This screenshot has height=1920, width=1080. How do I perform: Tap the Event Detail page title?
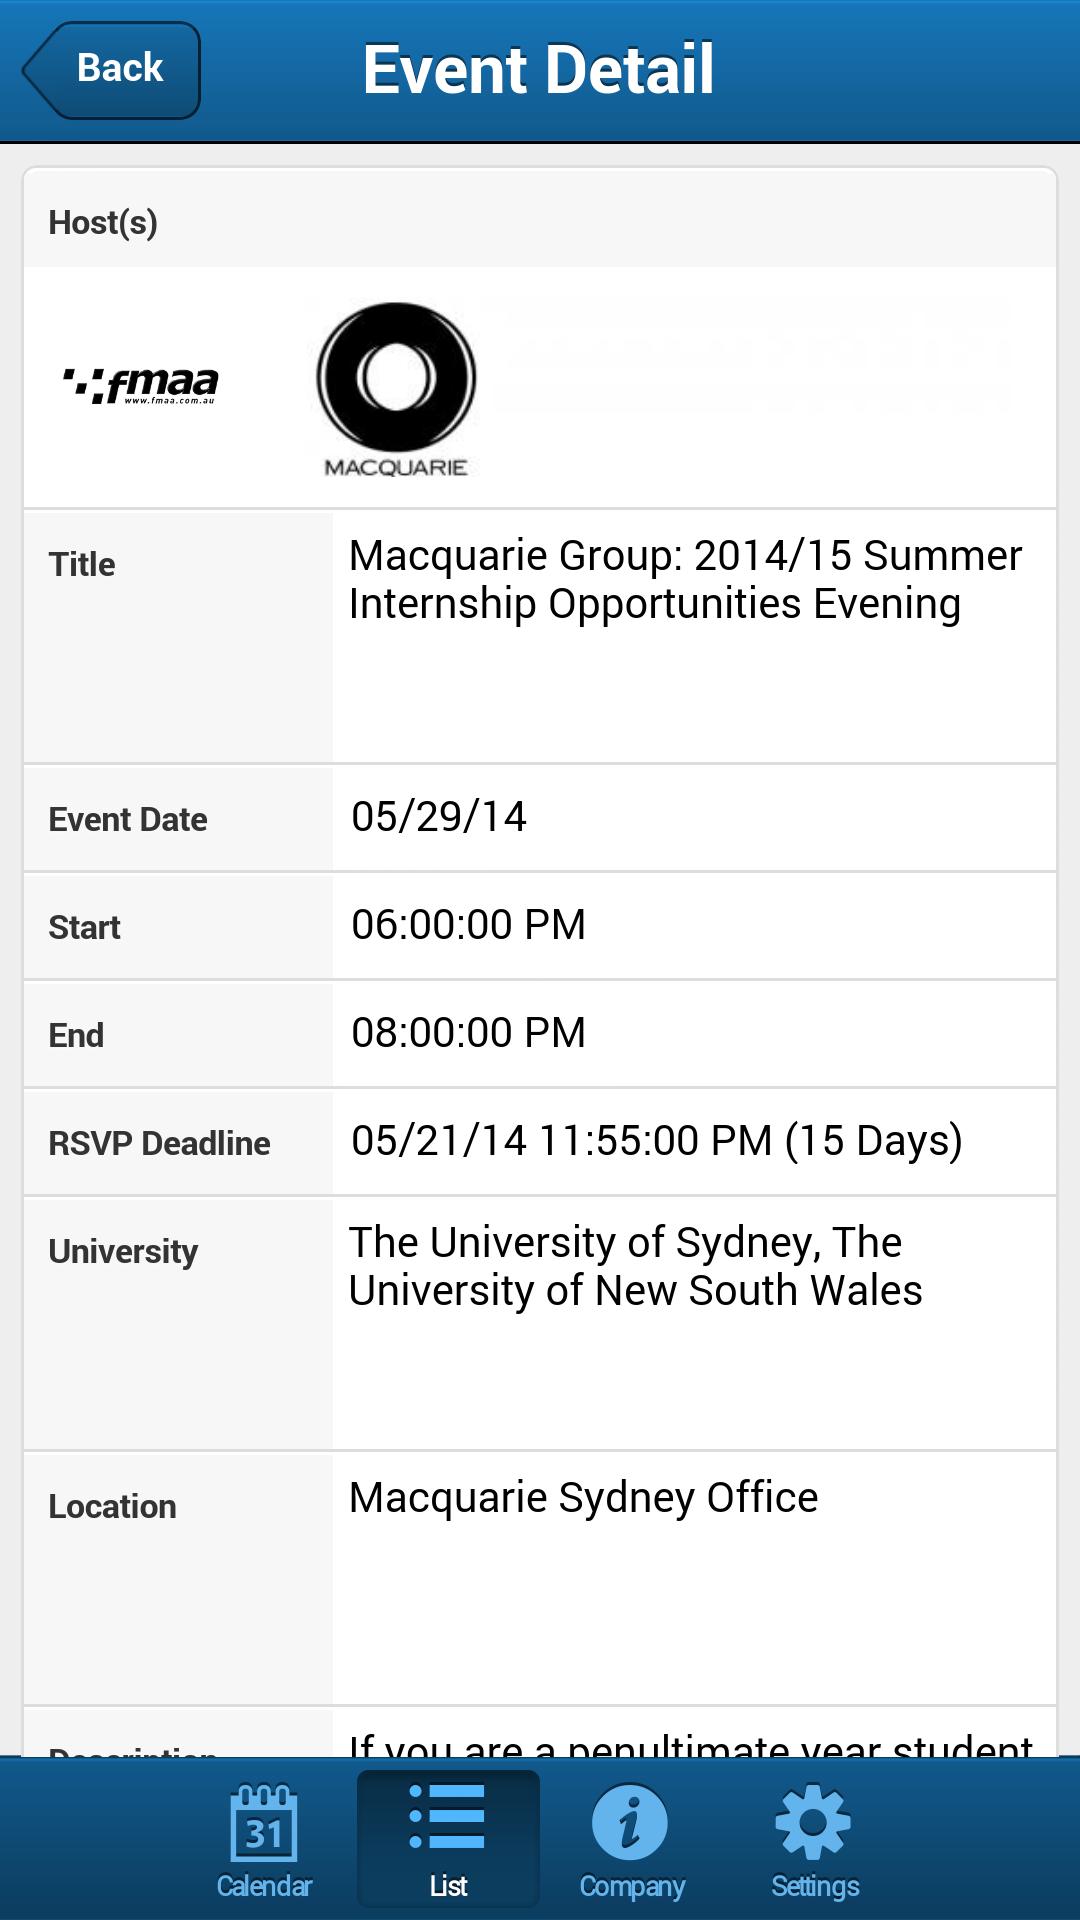tap(538, 69)
